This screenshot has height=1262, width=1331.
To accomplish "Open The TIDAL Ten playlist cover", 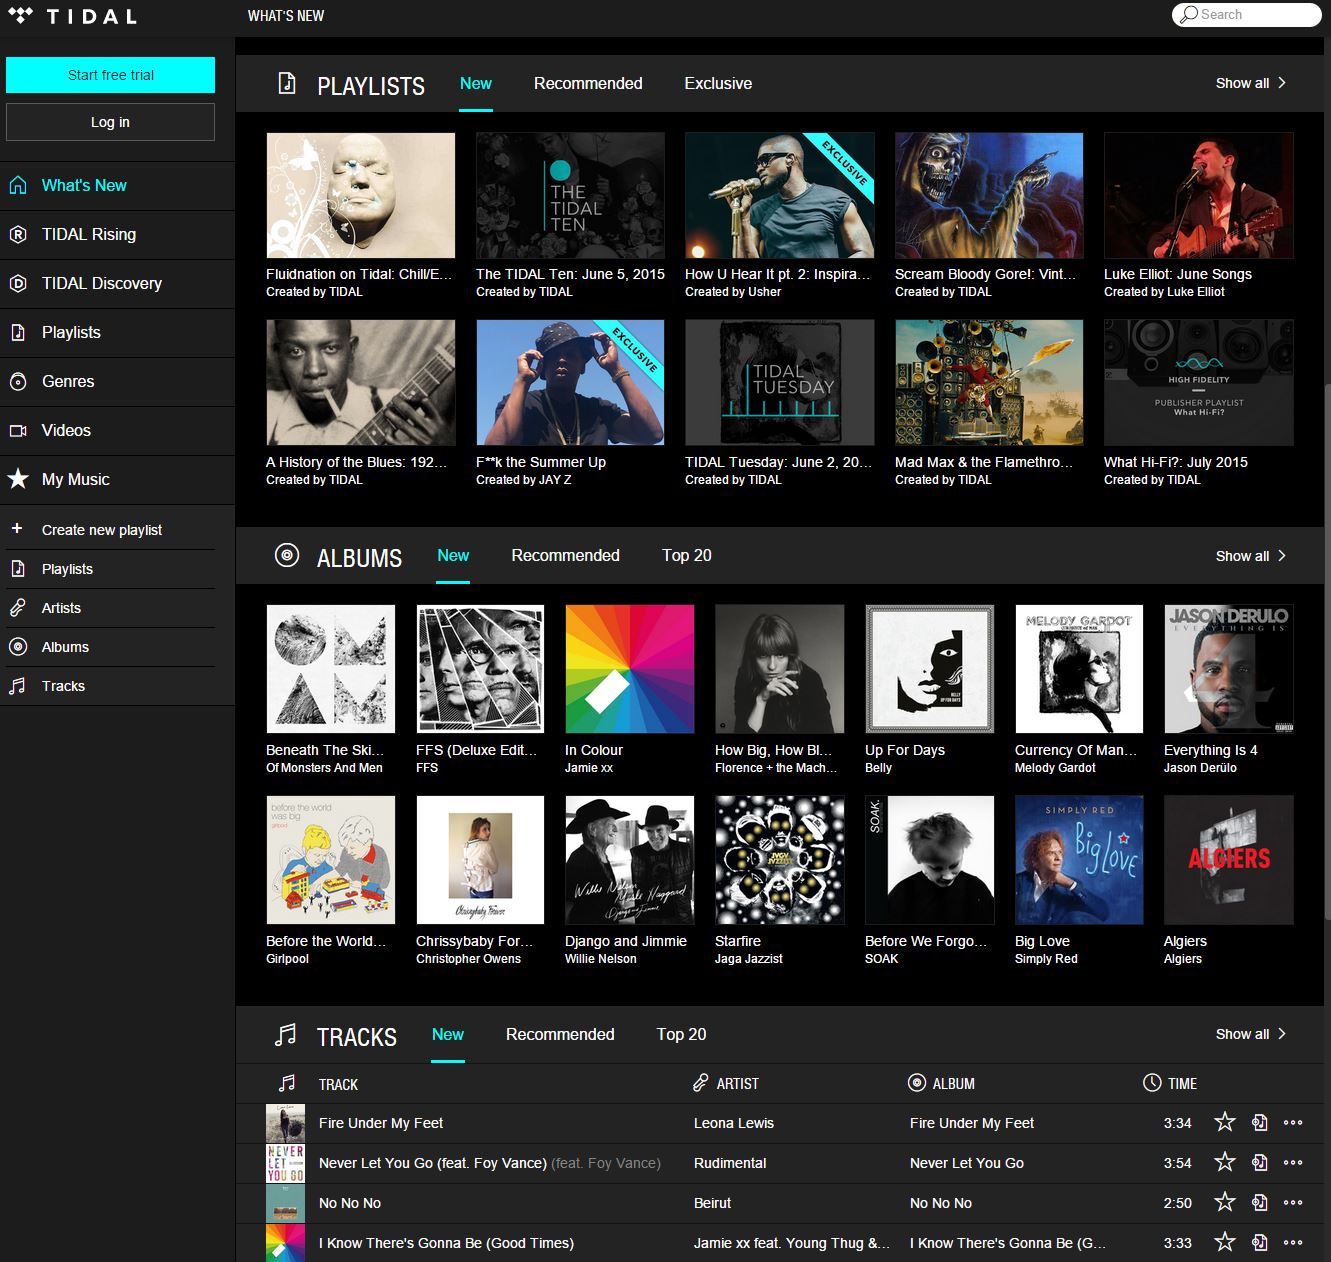I will (x=570, y=195).
